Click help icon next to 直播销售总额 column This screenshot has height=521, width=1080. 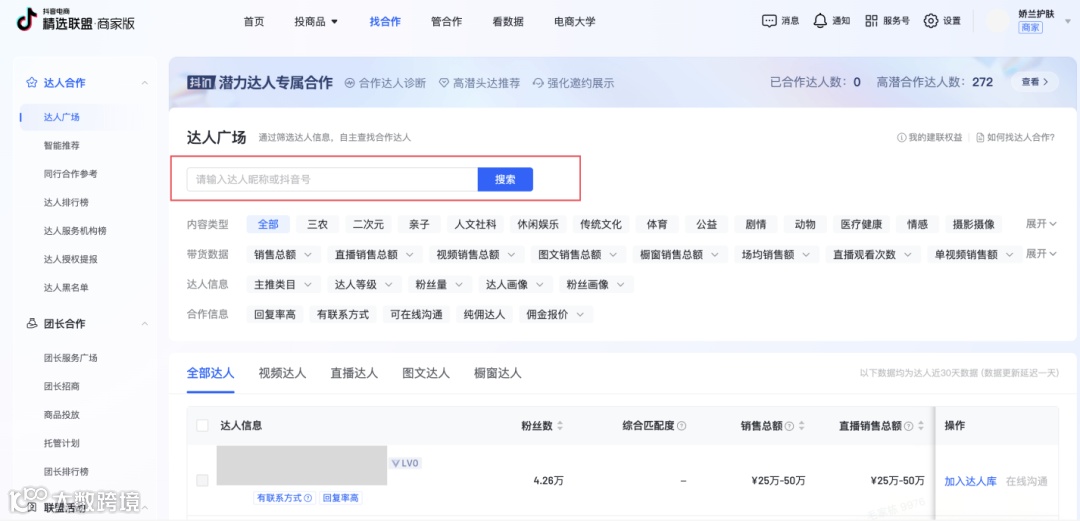pos(908,426)
